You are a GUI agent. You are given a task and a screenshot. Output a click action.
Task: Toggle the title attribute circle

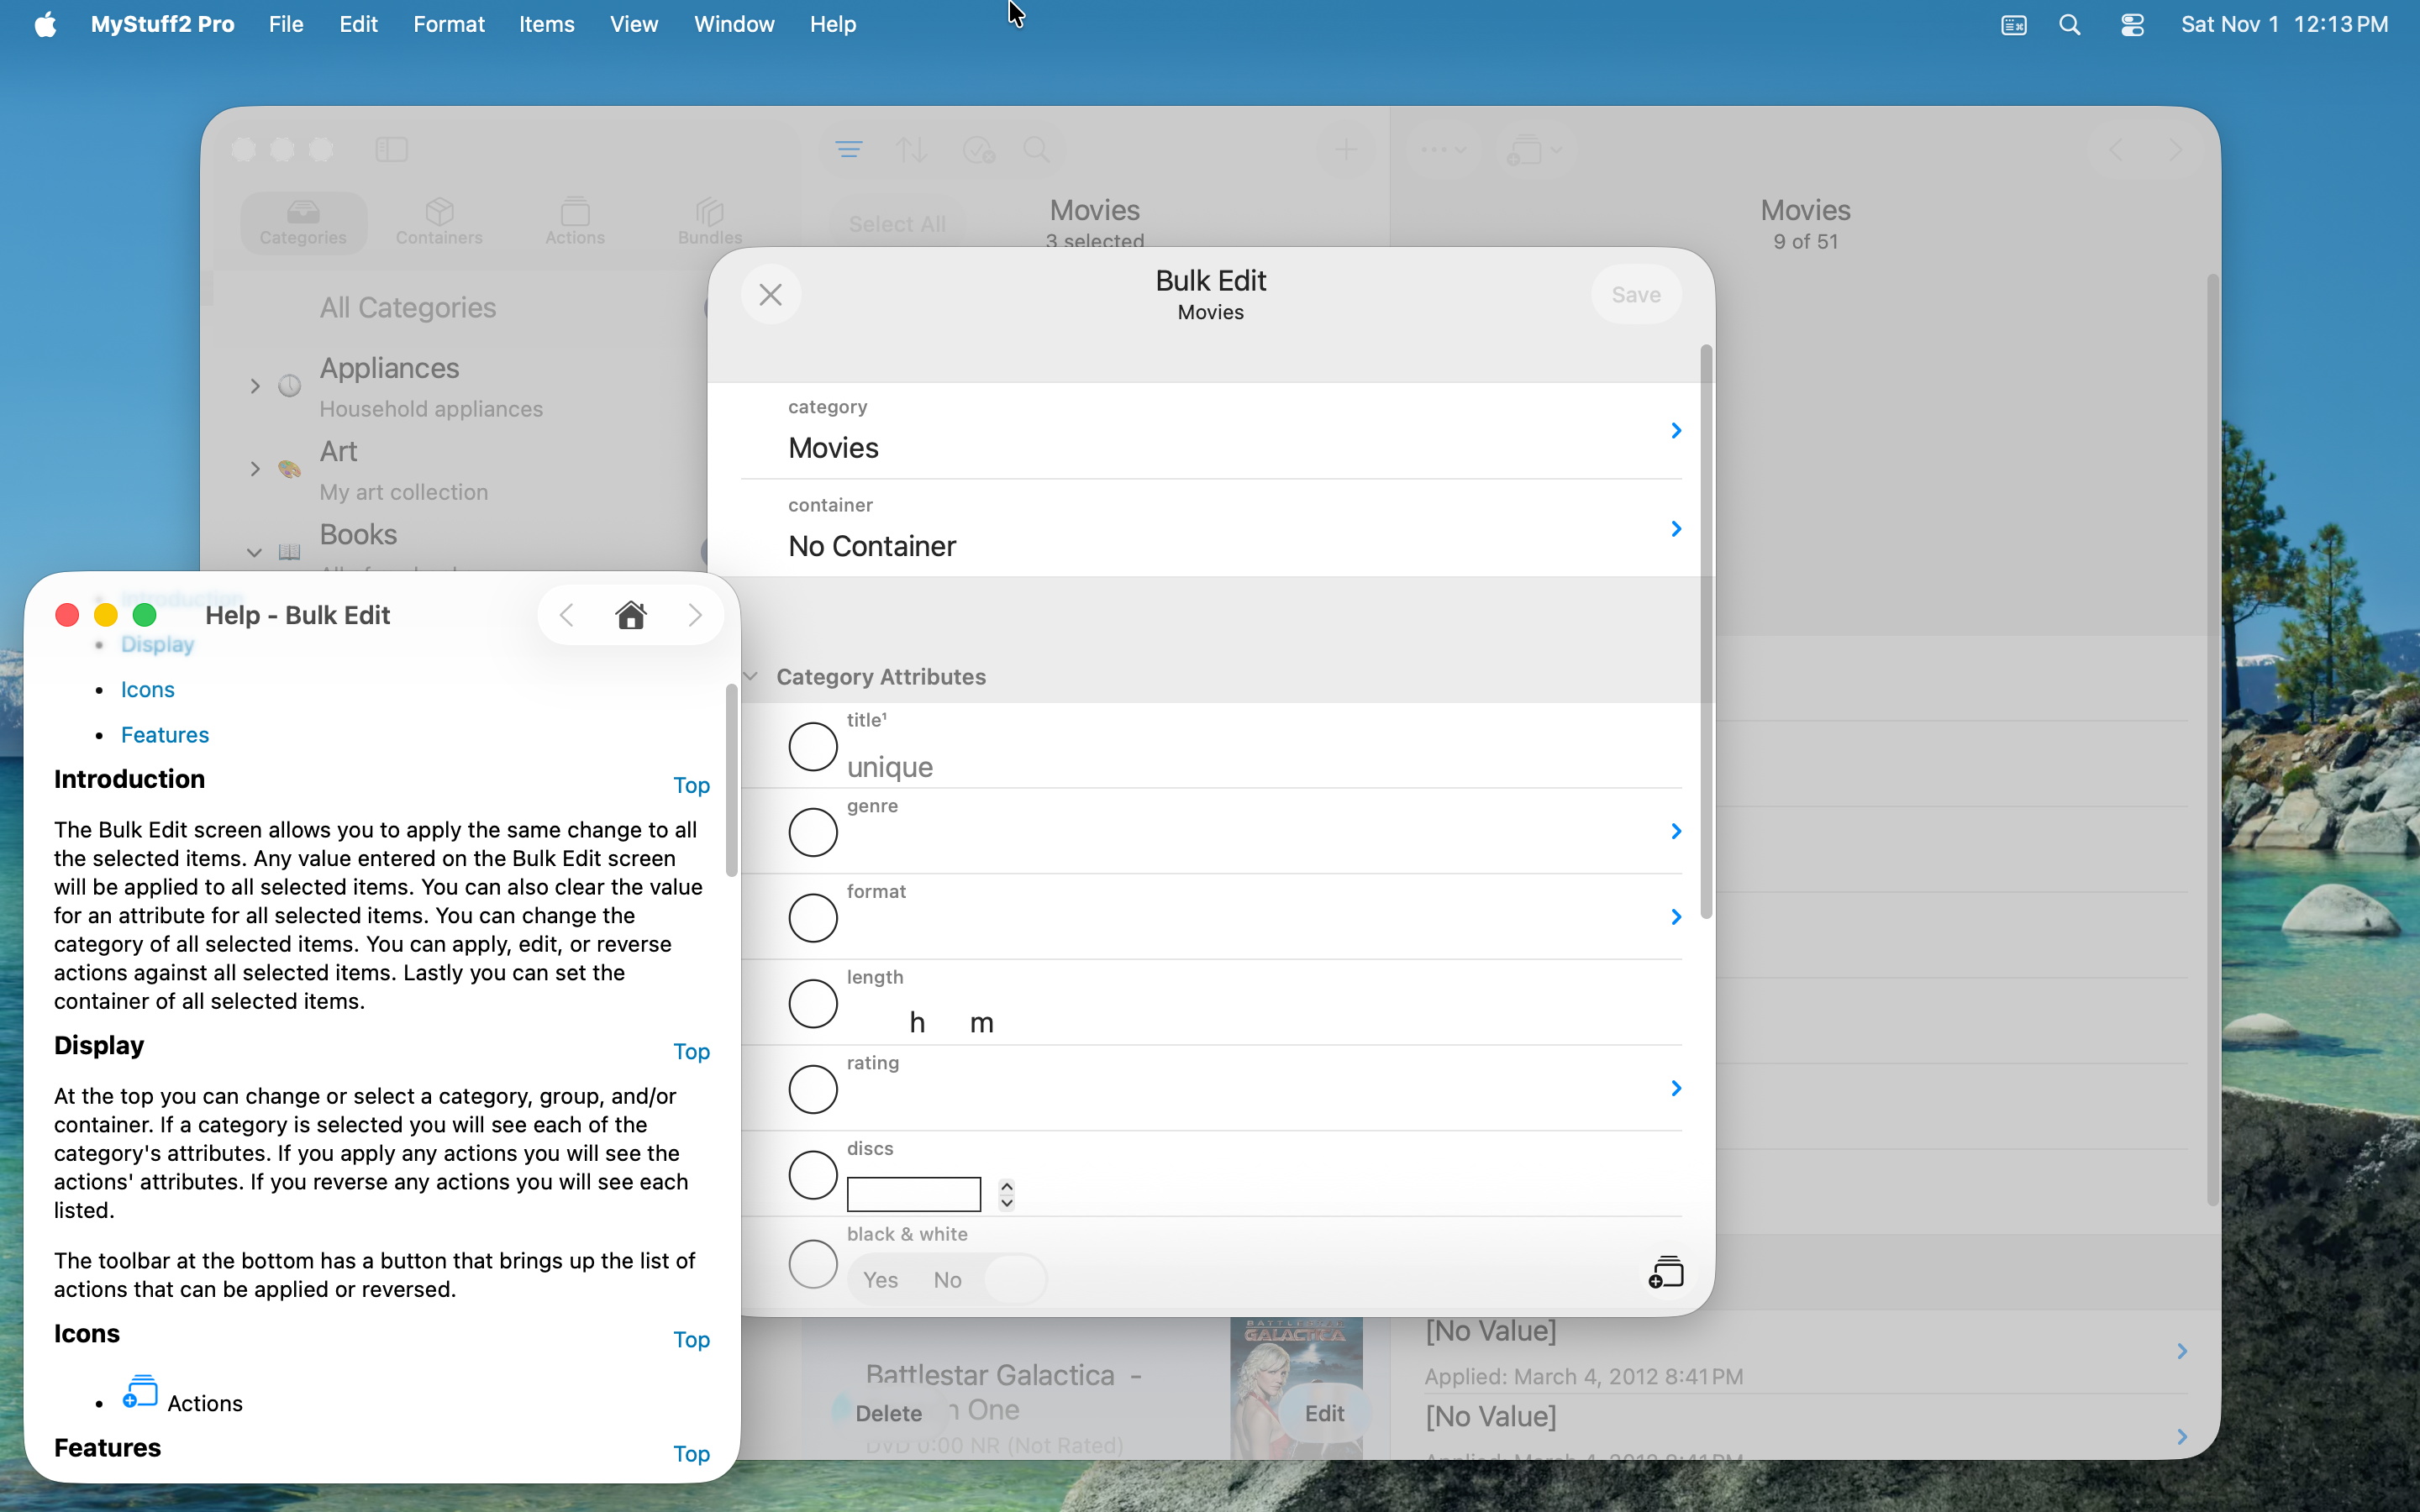[x=812, y=747]
